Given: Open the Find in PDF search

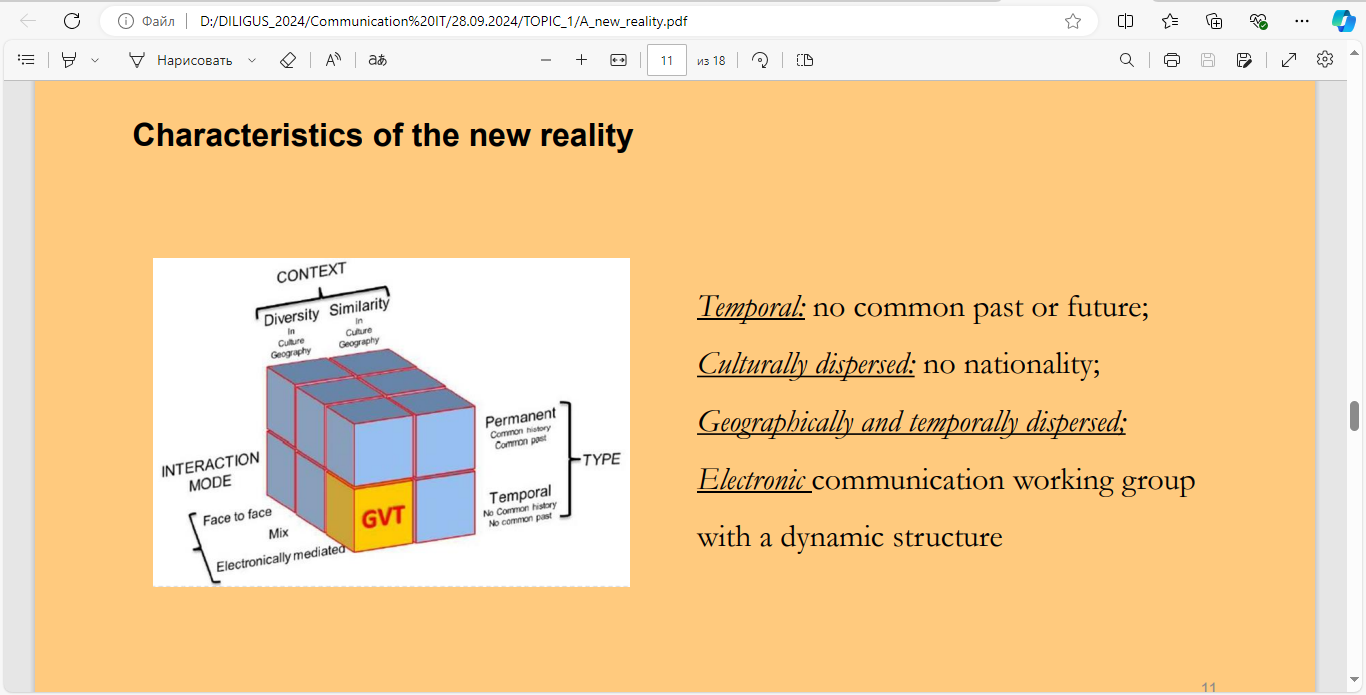Looking at the screenshot, I should click(x=1126, y=60).
